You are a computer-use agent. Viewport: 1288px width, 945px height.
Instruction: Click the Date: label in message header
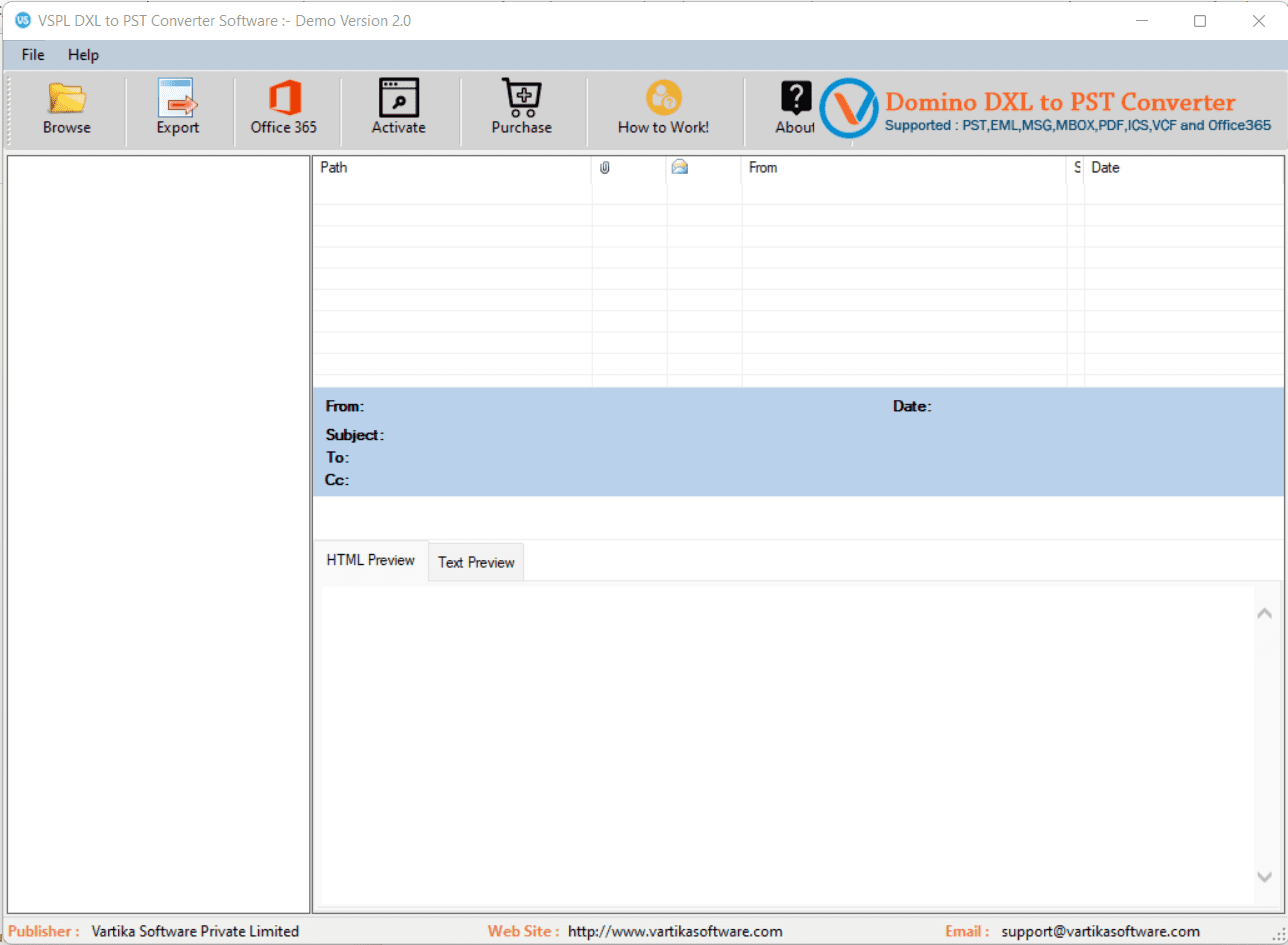(912, 406)
